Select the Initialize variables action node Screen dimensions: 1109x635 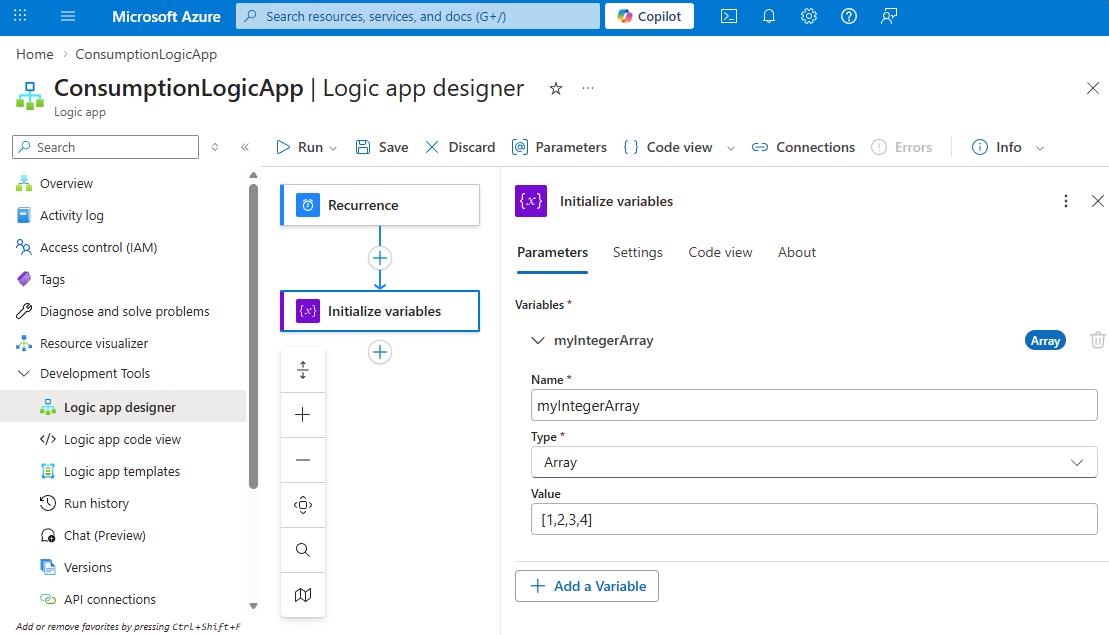[380, 311]
